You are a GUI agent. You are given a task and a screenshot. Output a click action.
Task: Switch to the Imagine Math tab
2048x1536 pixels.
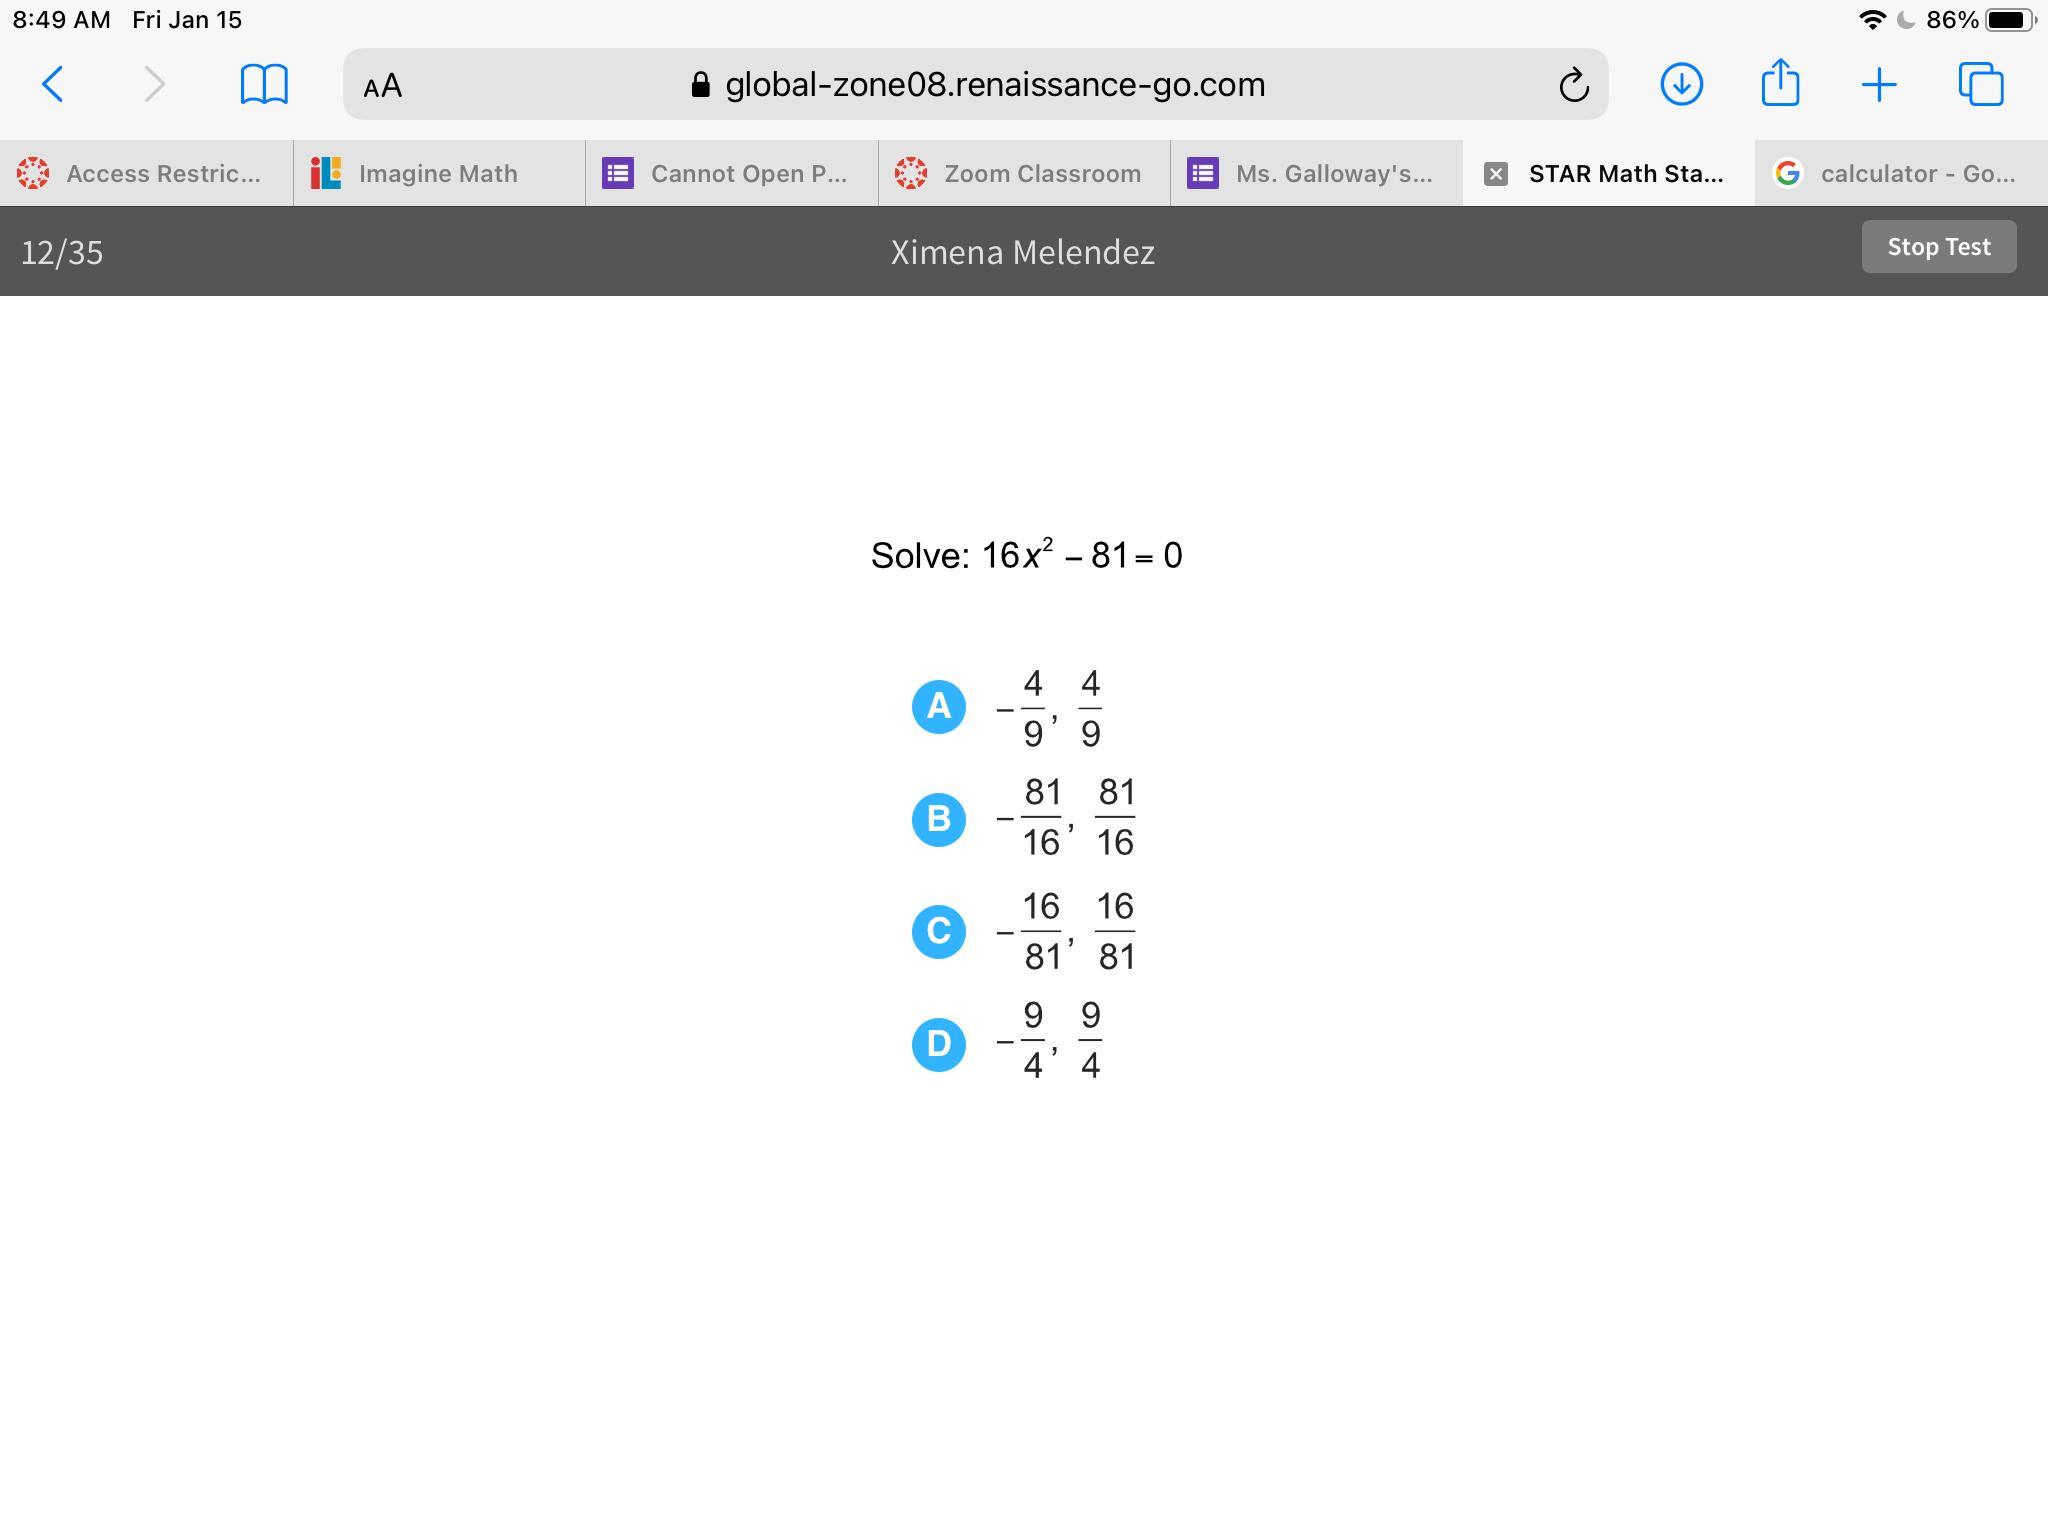pyautogui.click(x=438, y=174)
